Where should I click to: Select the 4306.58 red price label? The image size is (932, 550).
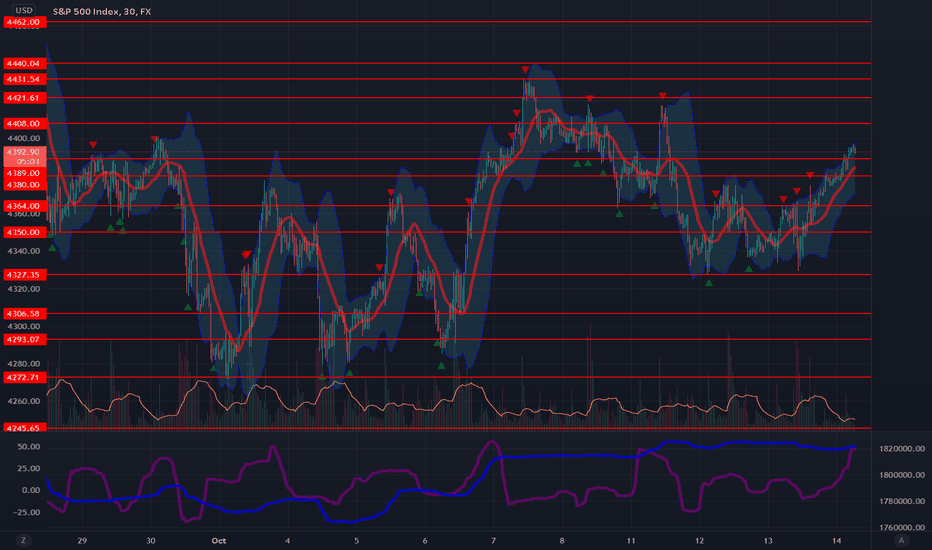24,313
